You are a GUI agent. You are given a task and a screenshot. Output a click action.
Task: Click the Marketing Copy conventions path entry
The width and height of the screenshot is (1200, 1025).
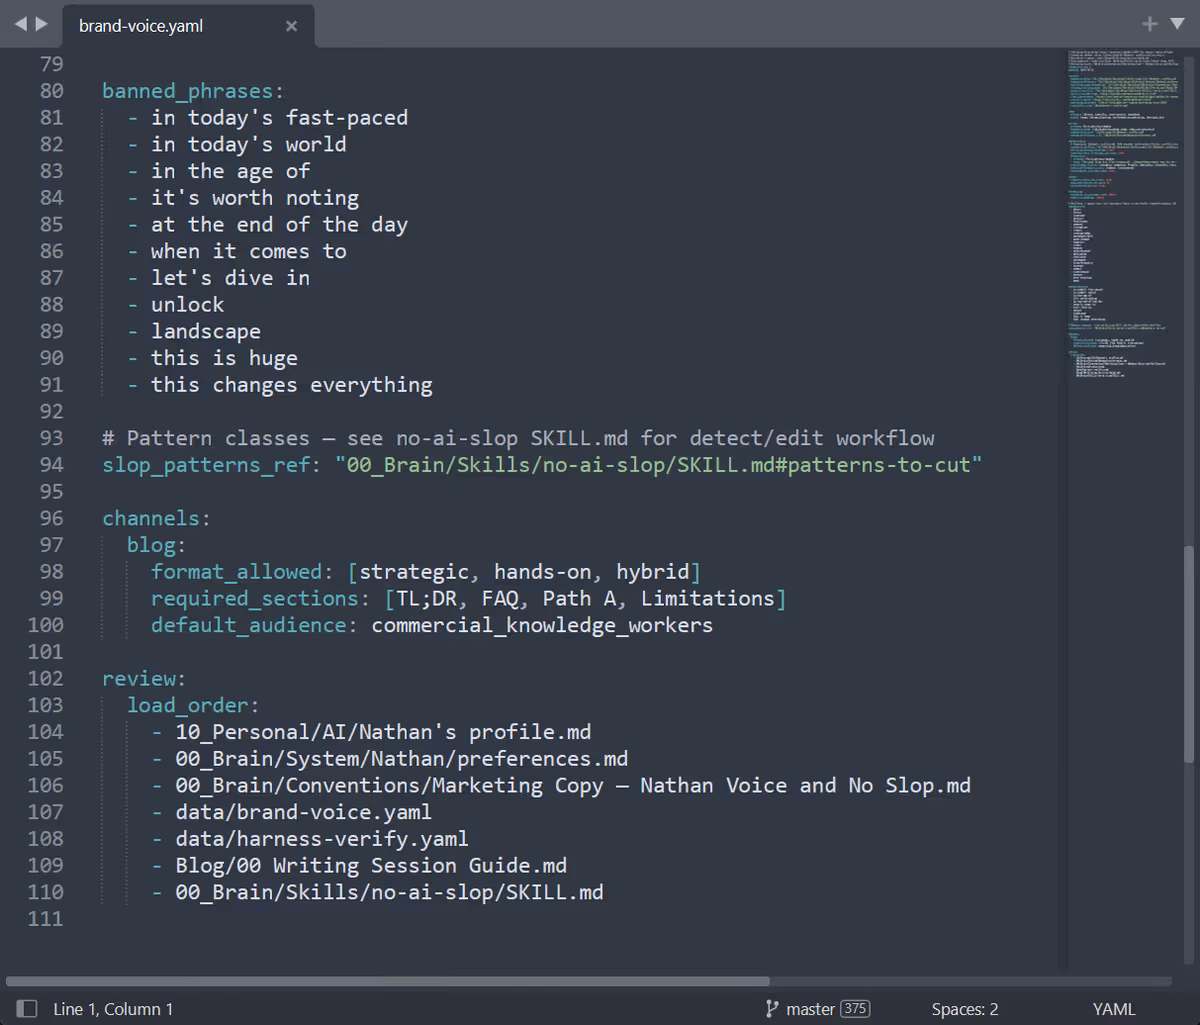tap(573, 785)
